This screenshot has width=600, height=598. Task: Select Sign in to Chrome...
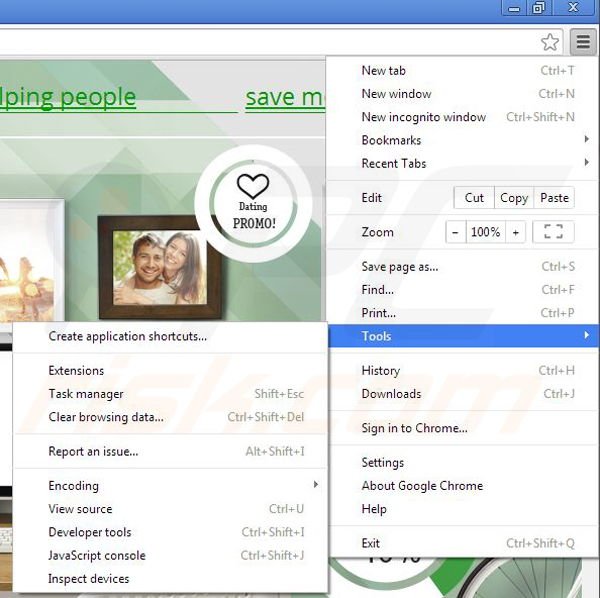(x=464, y=428)
